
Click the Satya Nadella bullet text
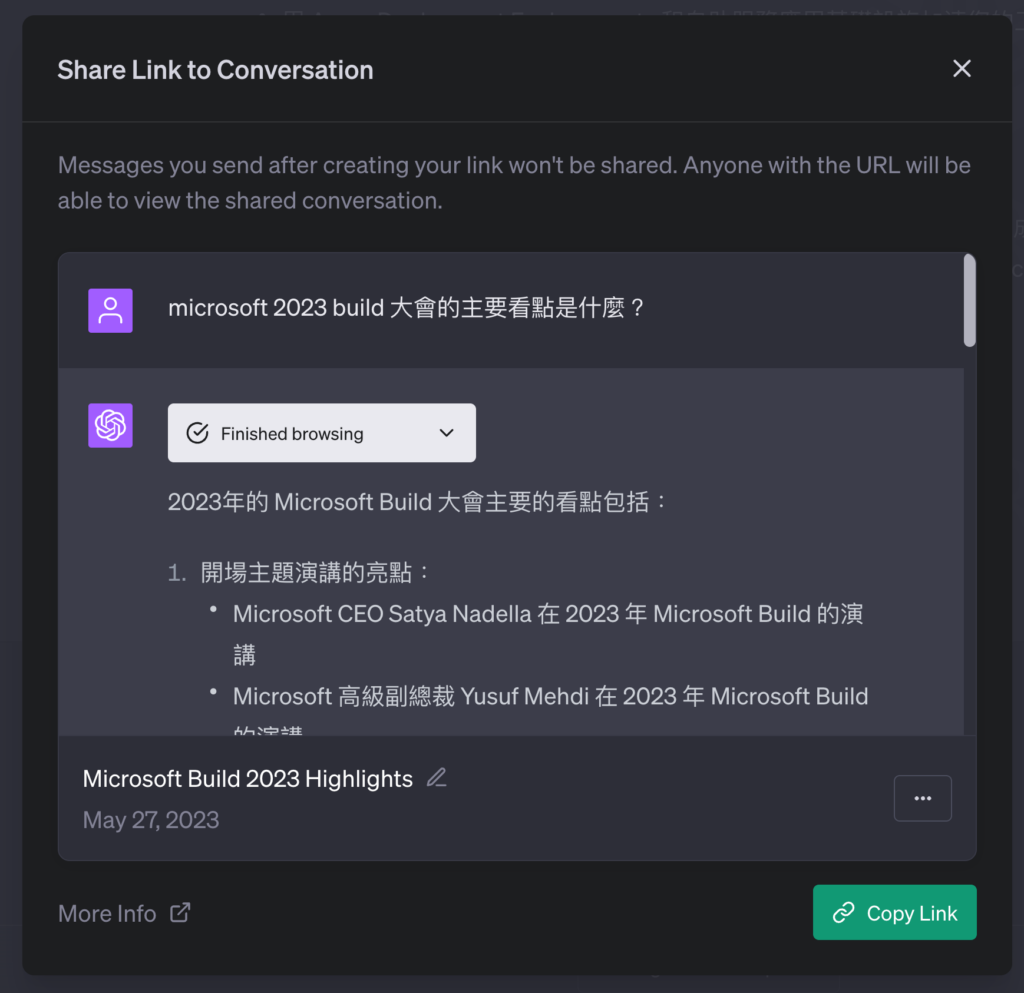[549, 634]
